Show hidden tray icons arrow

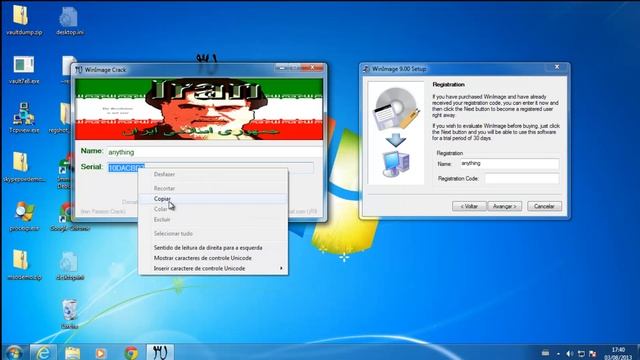tap(558, 354)
